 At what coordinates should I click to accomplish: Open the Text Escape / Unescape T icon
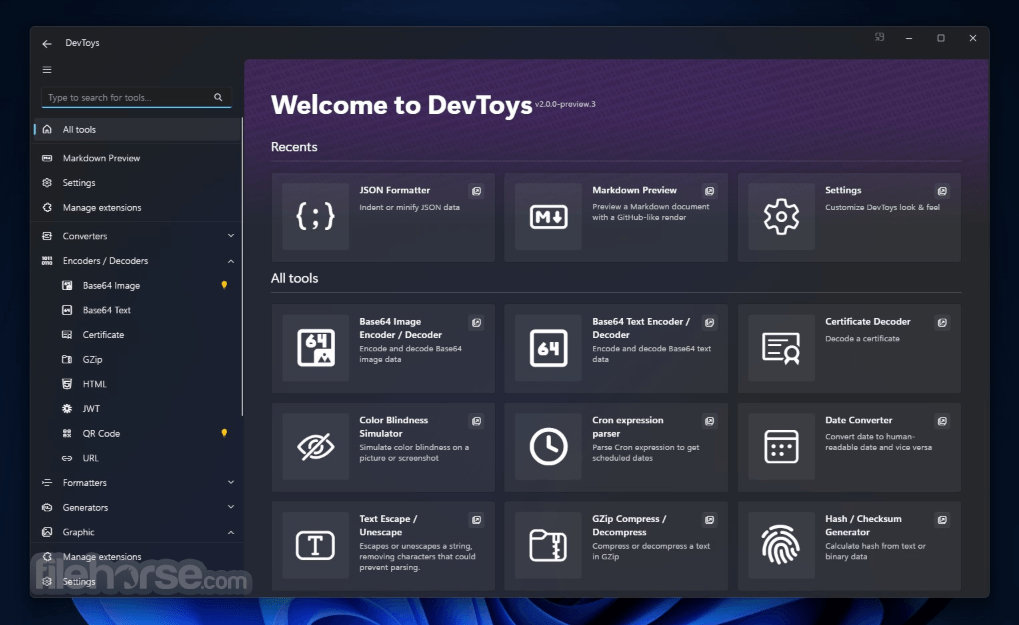click(315, 545)
